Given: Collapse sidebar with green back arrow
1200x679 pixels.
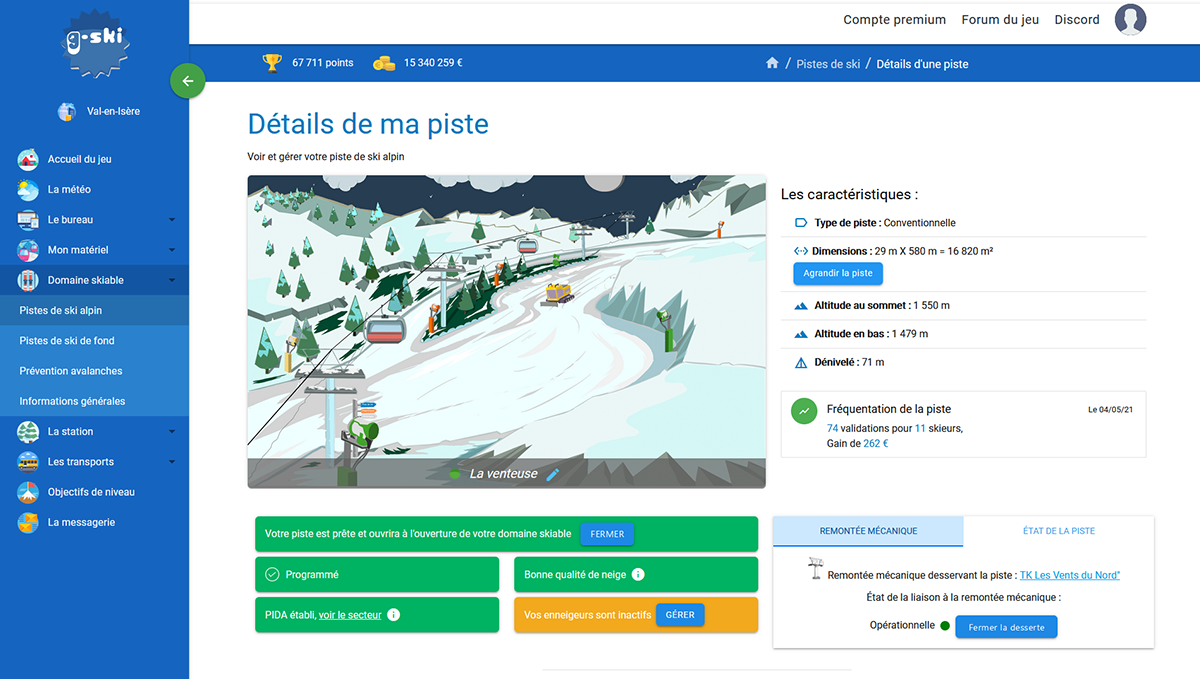Looking at the screenshot, I should click(x=188, y=81).
